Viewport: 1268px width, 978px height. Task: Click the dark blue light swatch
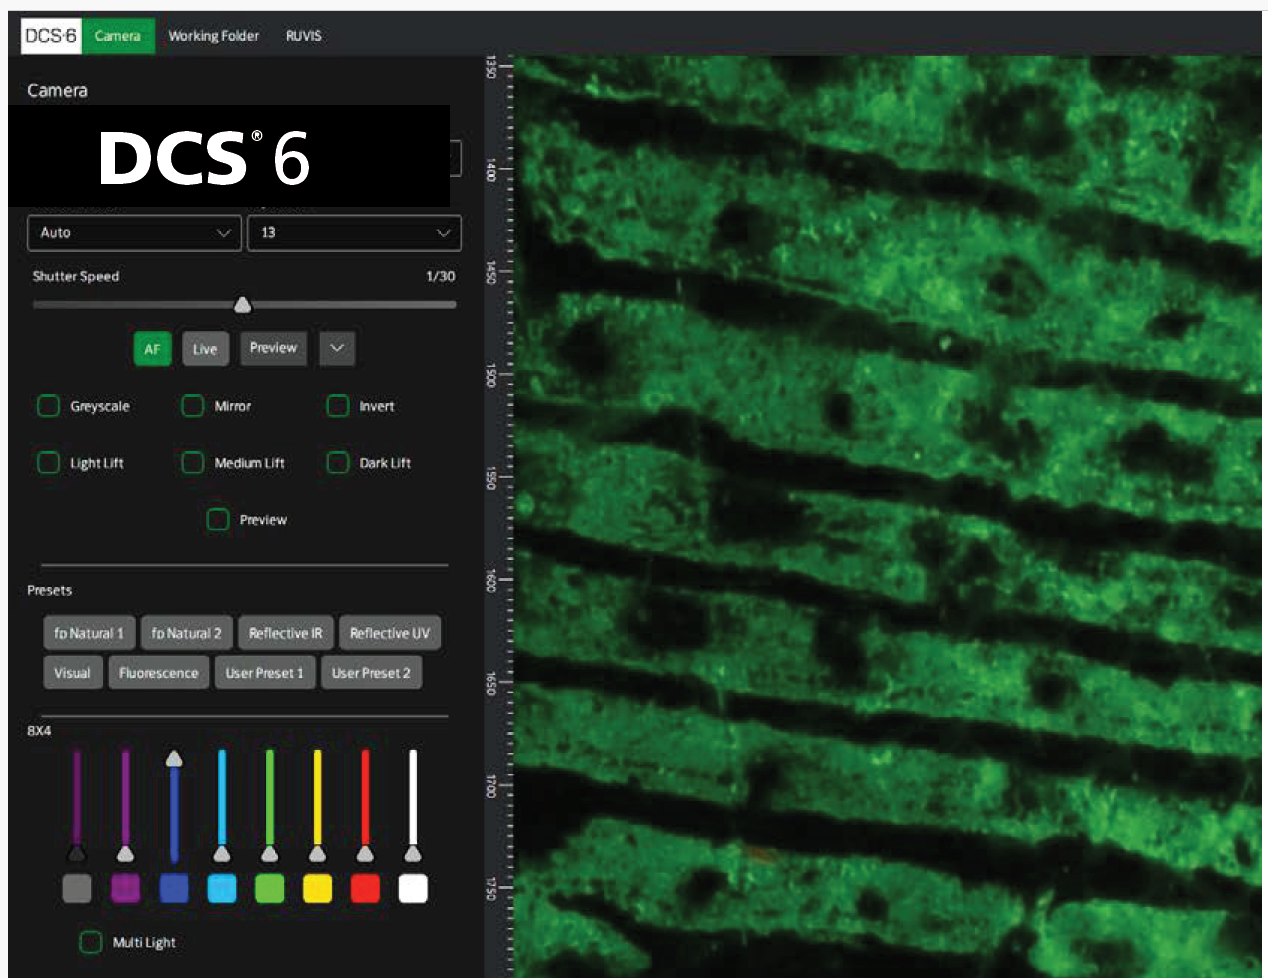(174, 888)
